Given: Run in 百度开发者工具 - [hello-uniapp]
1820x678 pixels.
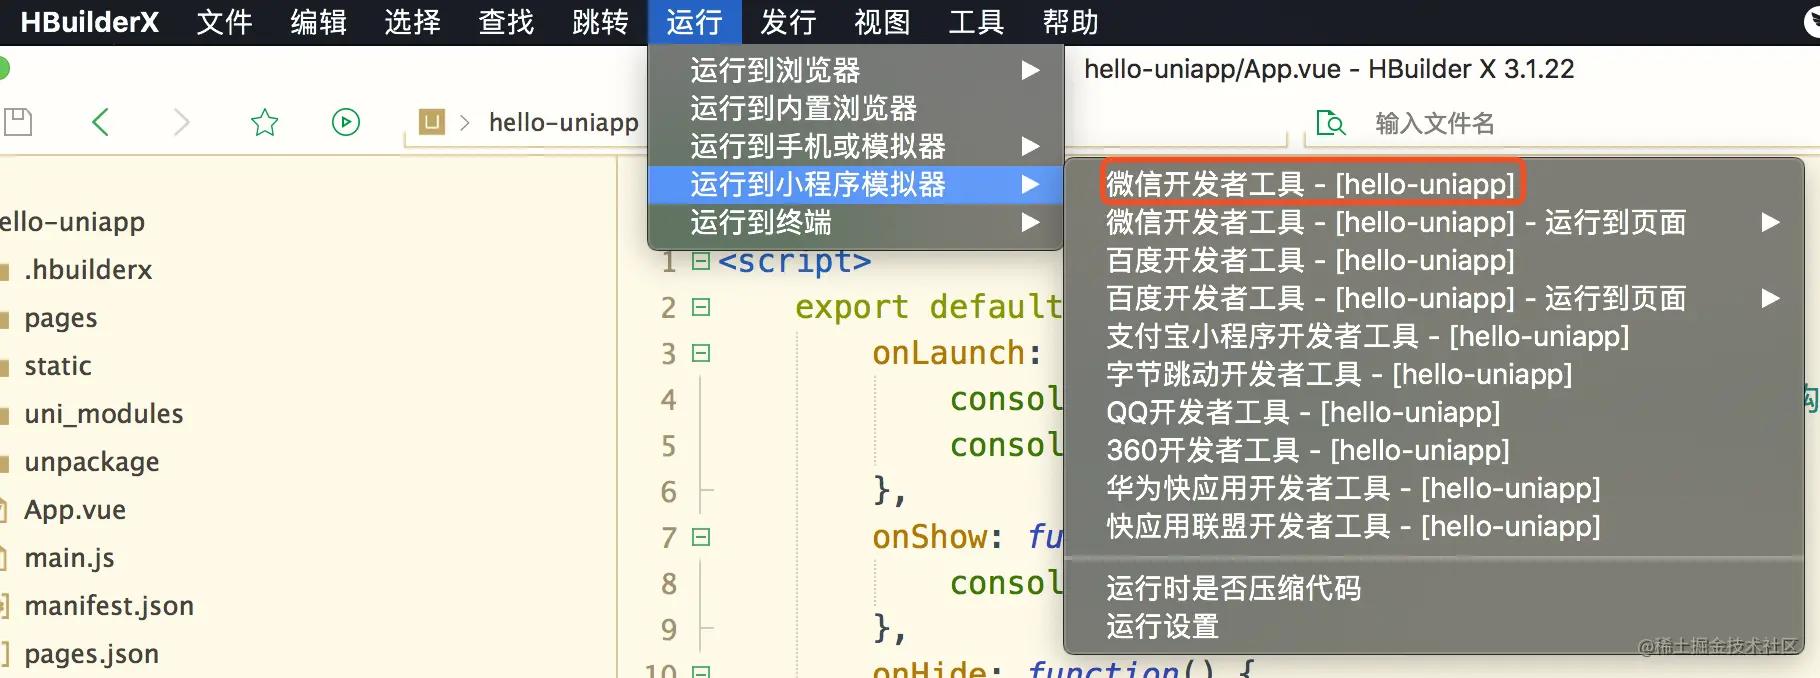Looking at the screenshot, I should 1434,260.
